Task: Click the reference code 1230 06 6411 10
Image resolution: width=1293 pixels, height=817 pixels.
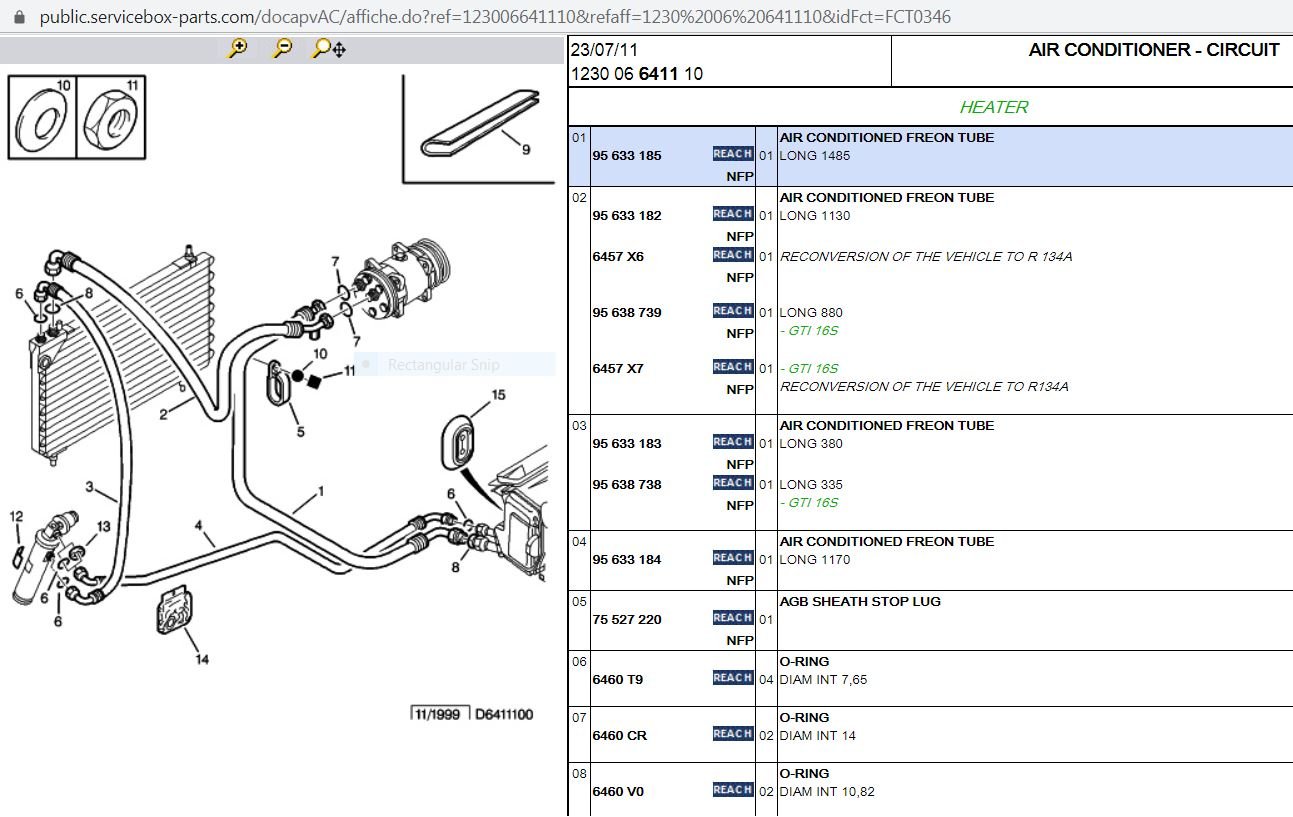Action: (x=637, y=74)
